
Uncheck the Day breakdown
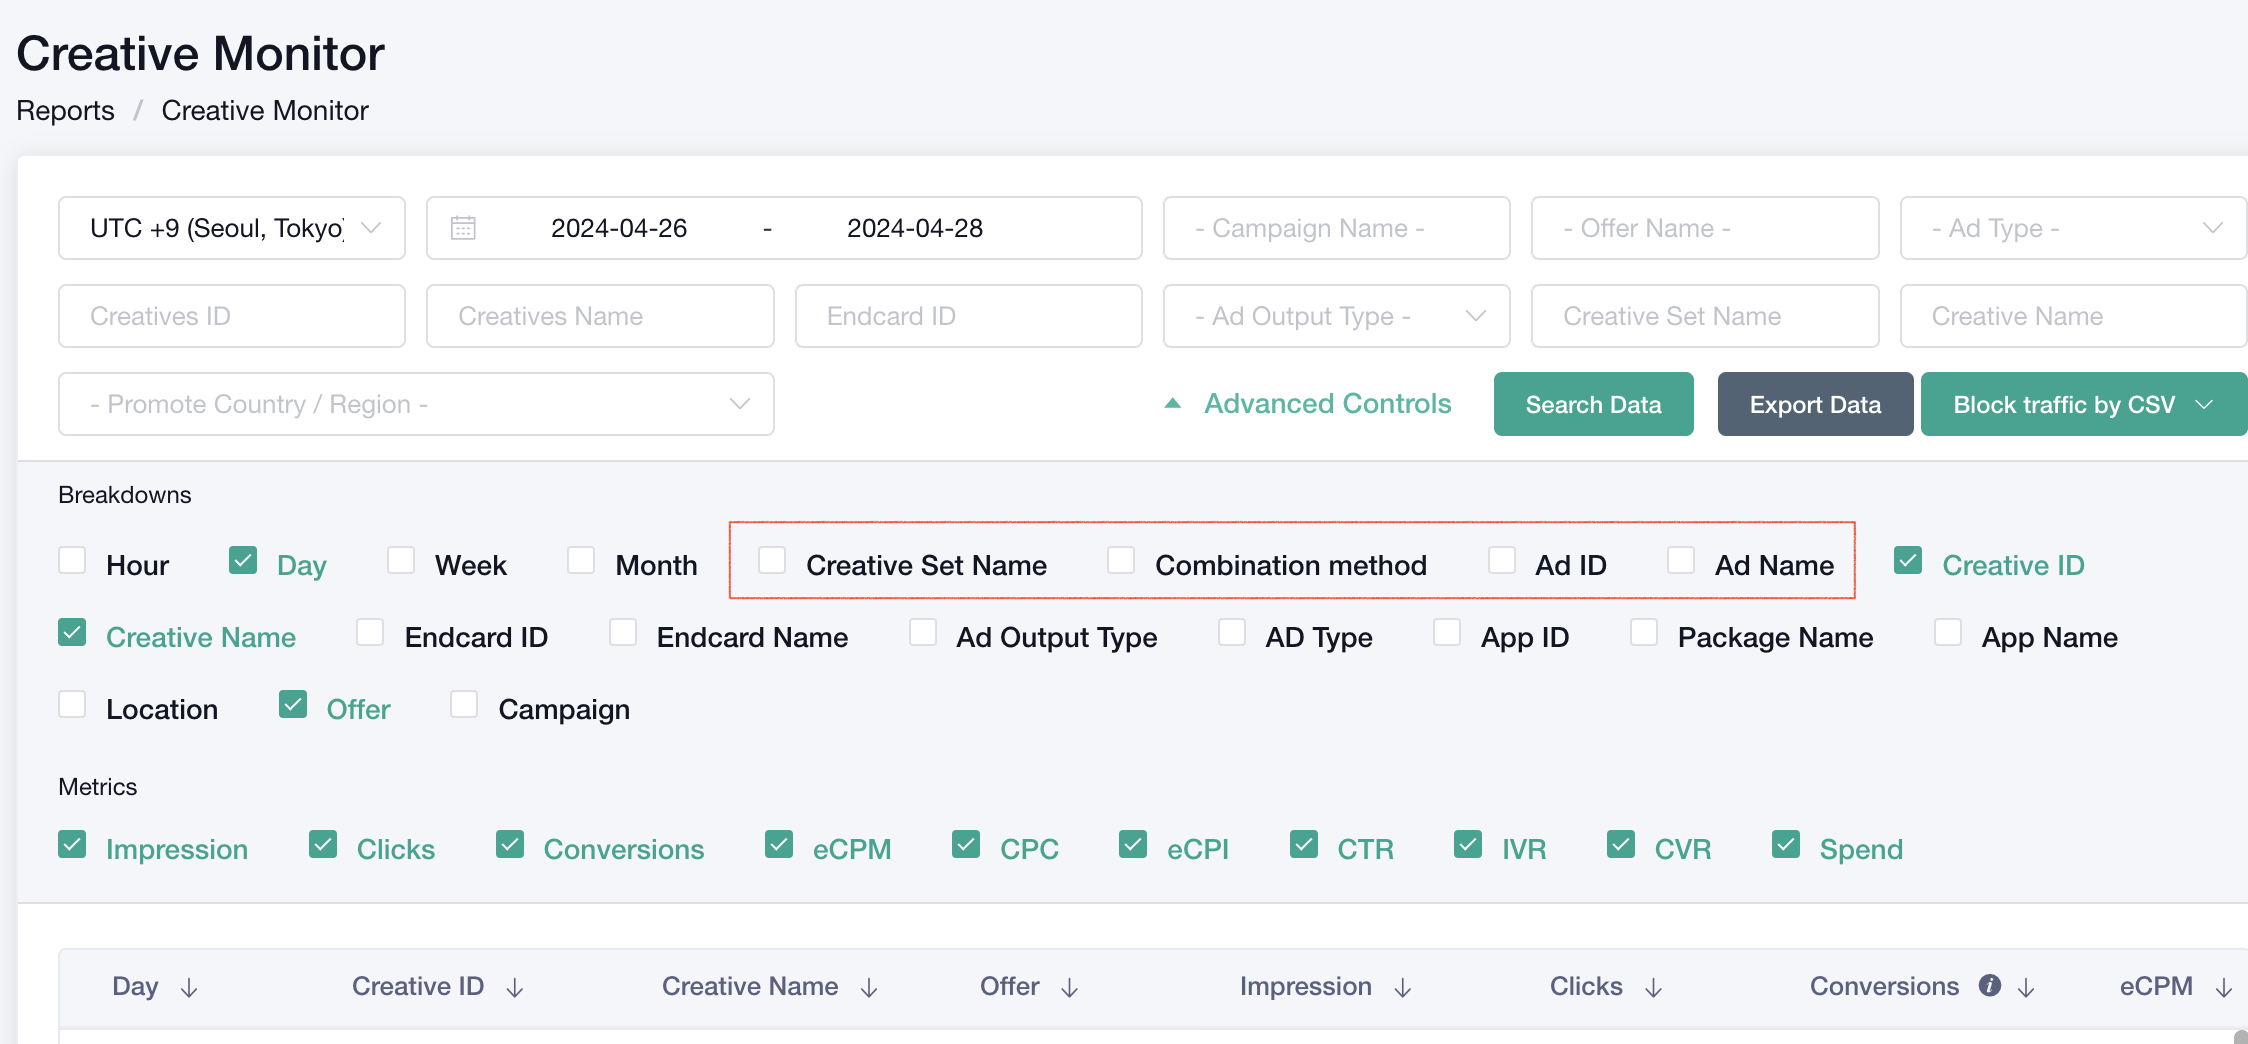pyautogui.click(x=243, y=560)
